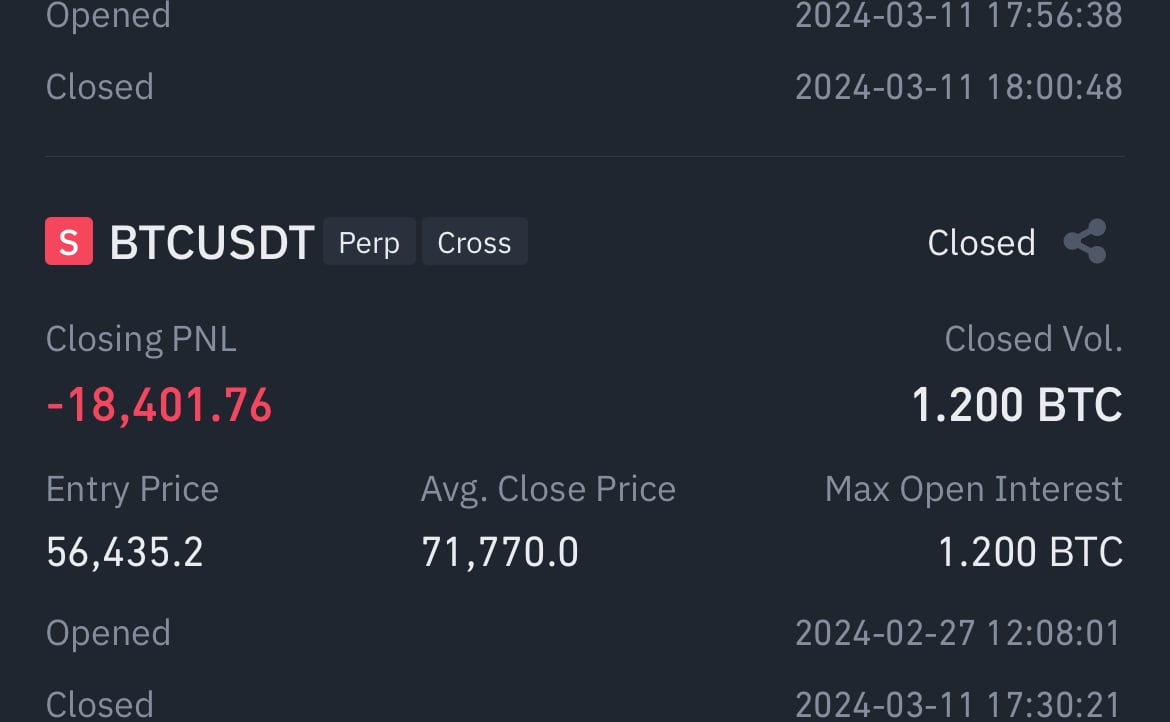This screenshot has width=1170, height=722.
Task: Select the Perp tag
Action: pos(369,243)
